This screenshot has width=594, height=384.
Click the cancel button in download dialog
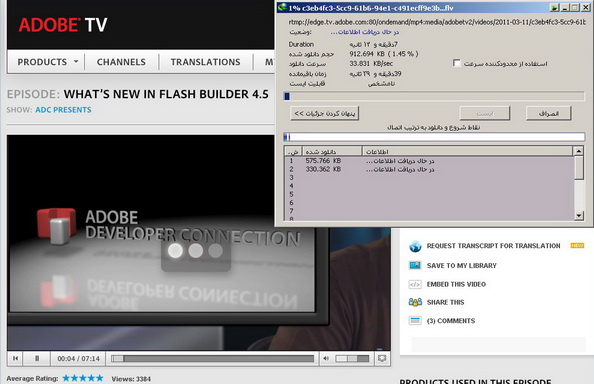(x=549, y=113)
